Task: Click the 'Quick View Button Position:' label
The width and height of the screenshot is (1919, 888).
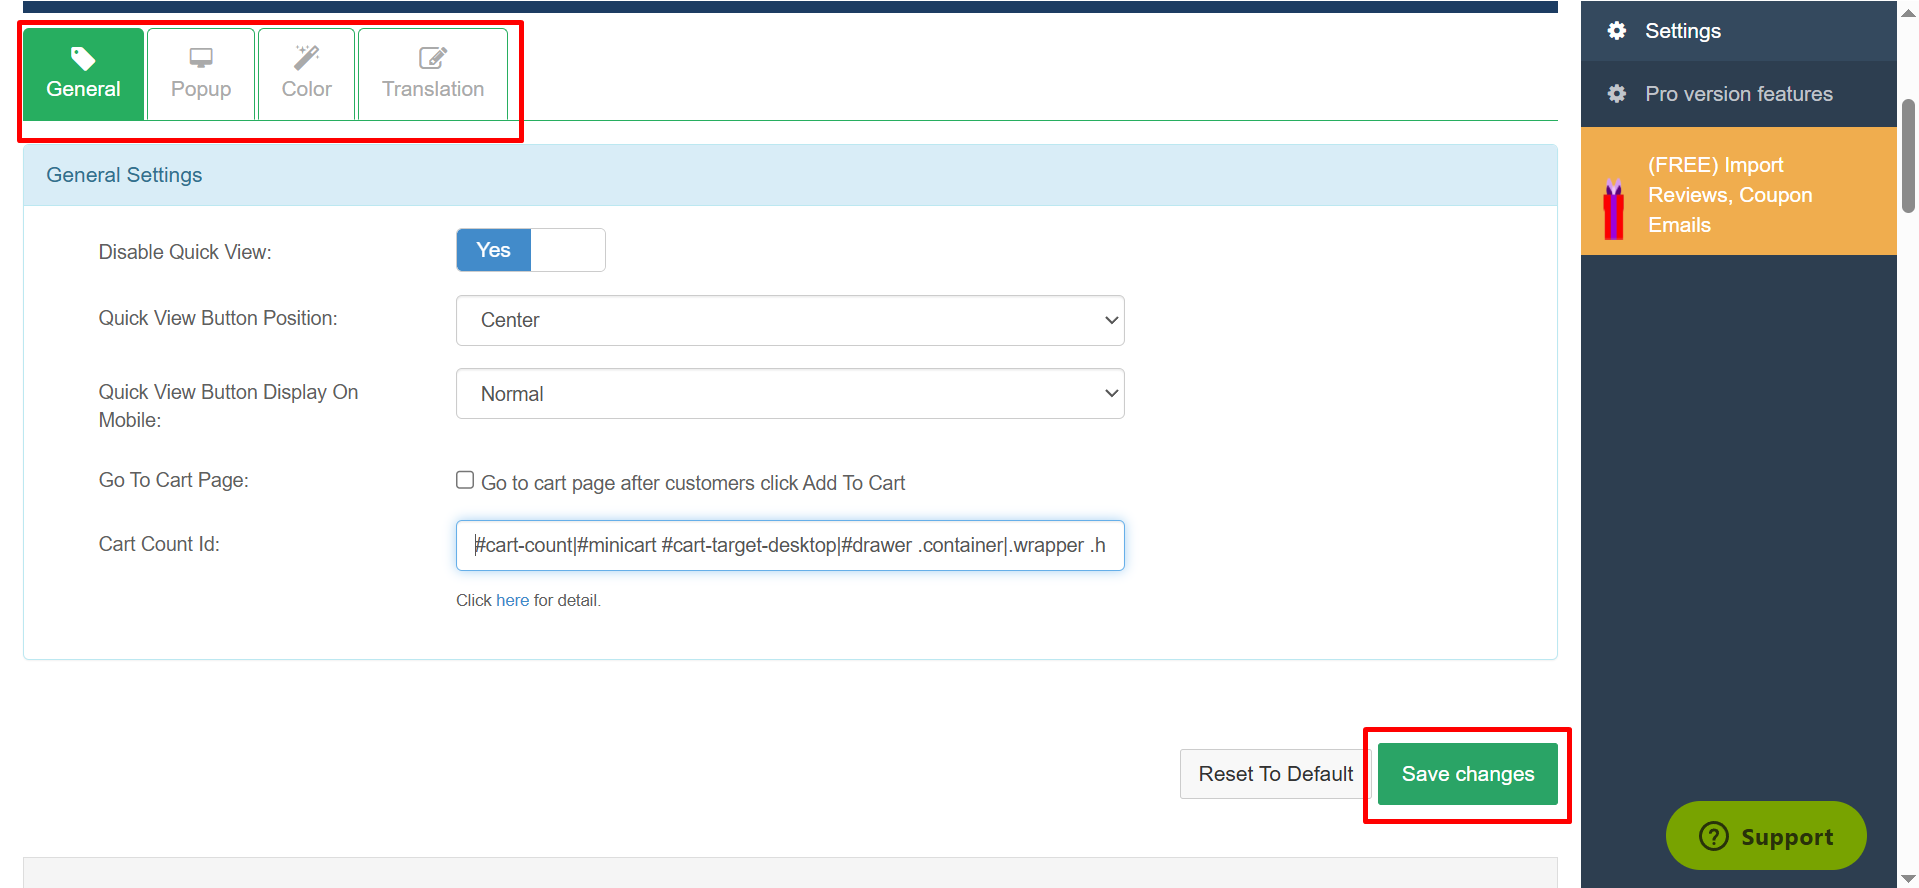Action: [x=218, y=318]
